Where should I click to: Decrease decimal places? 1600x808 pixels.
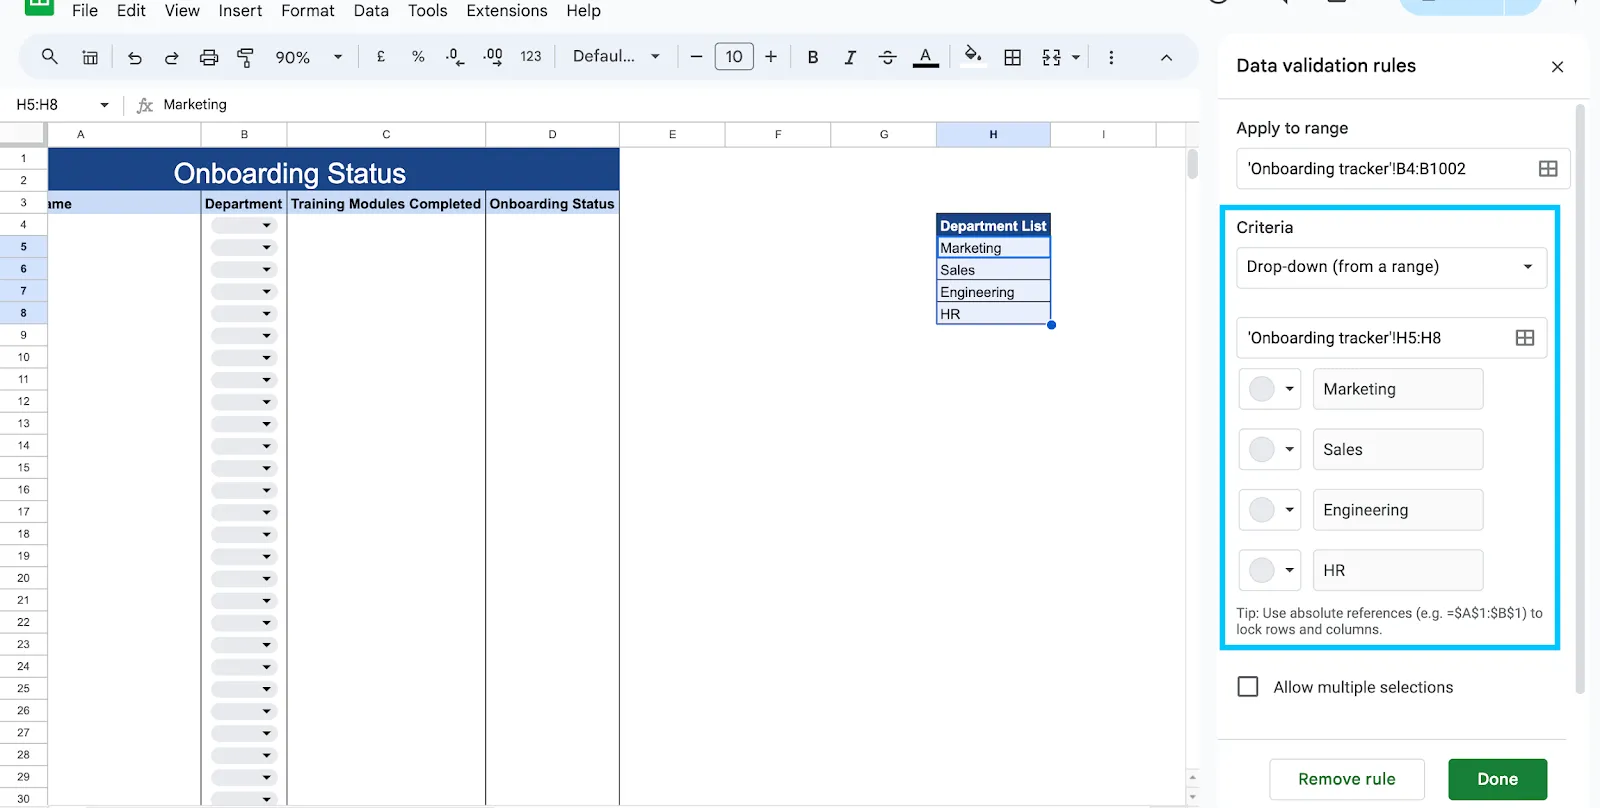455,57
